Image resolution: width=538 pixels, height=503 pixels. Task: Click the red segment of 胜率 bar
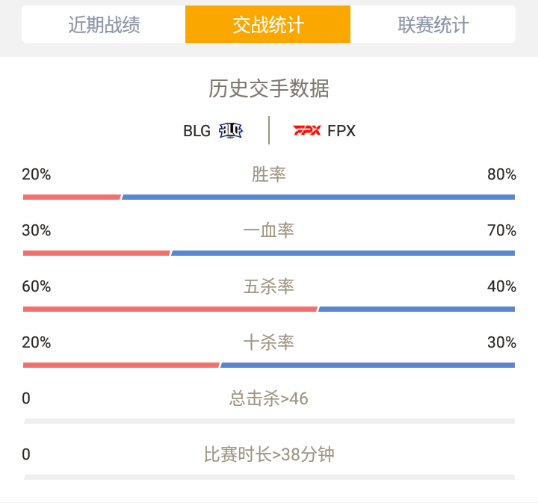[72, 197]
